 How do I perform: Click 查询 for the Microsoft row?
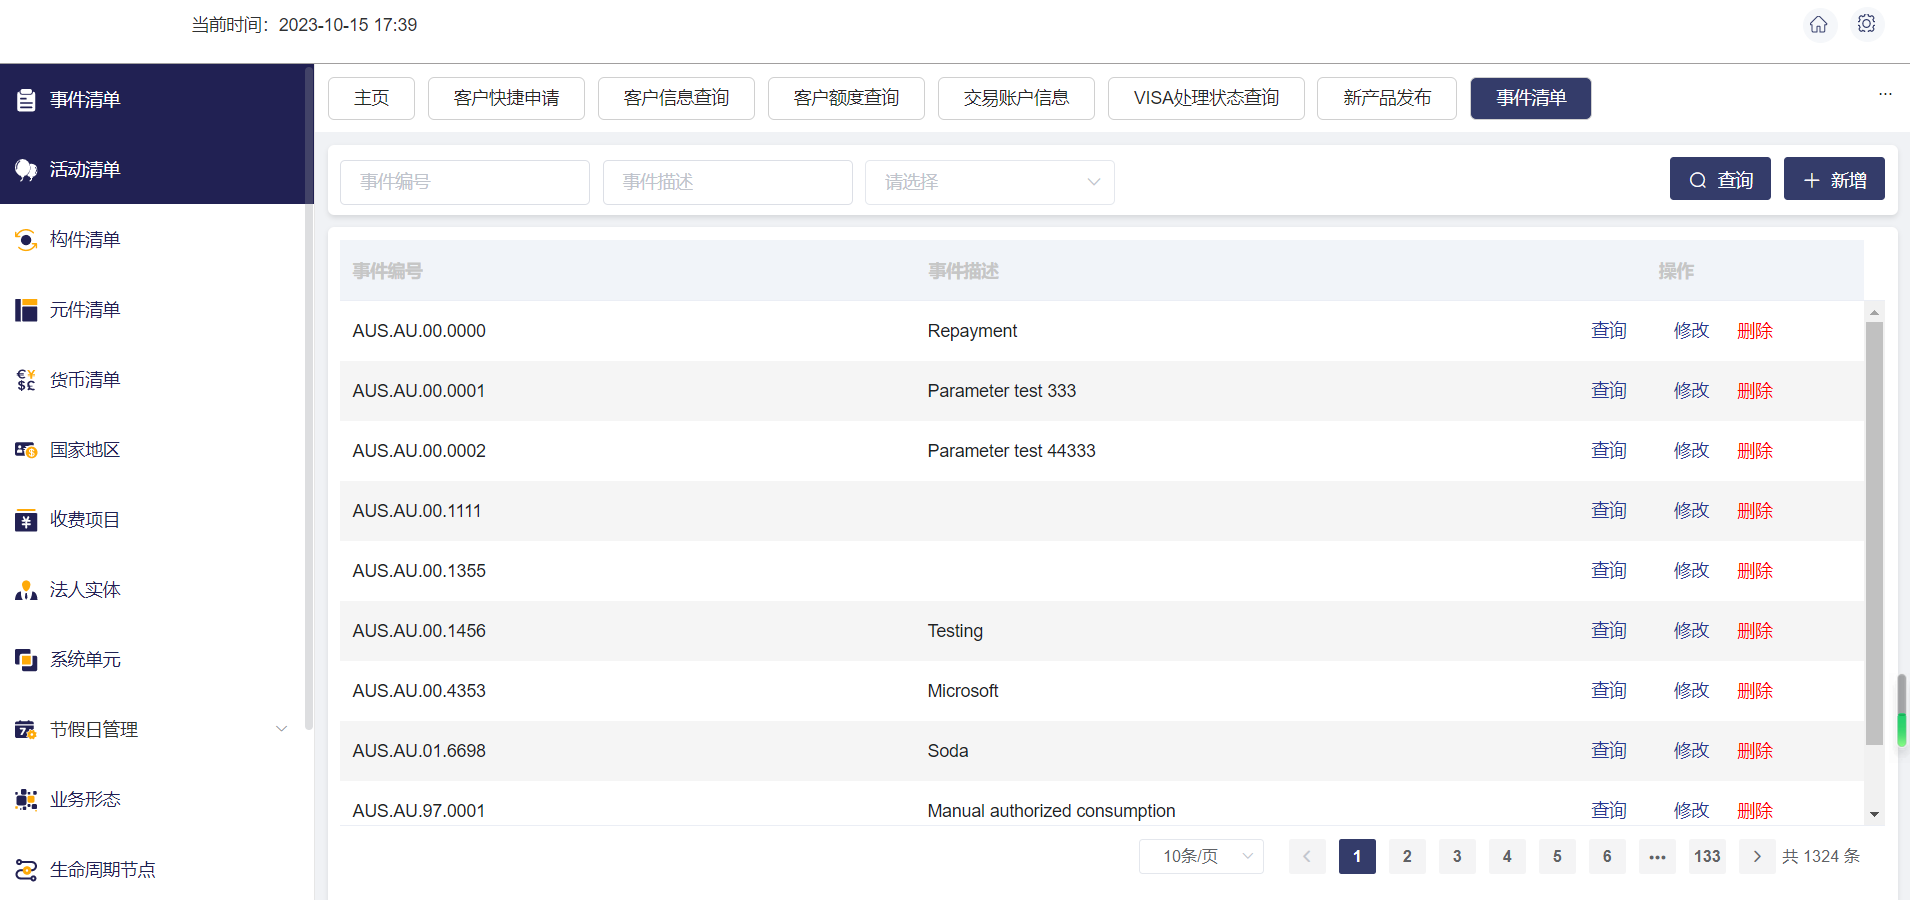tap(1609, 691)
